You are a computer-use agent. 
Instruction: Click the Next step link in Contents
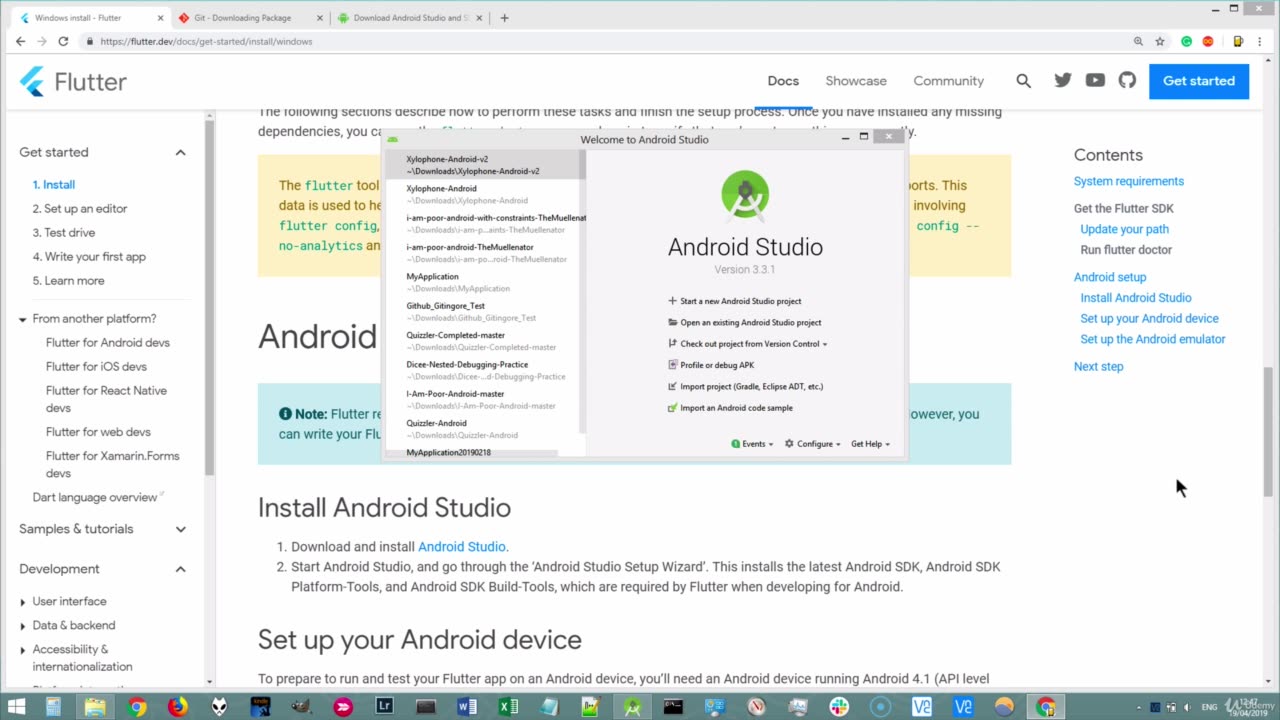1098,366
